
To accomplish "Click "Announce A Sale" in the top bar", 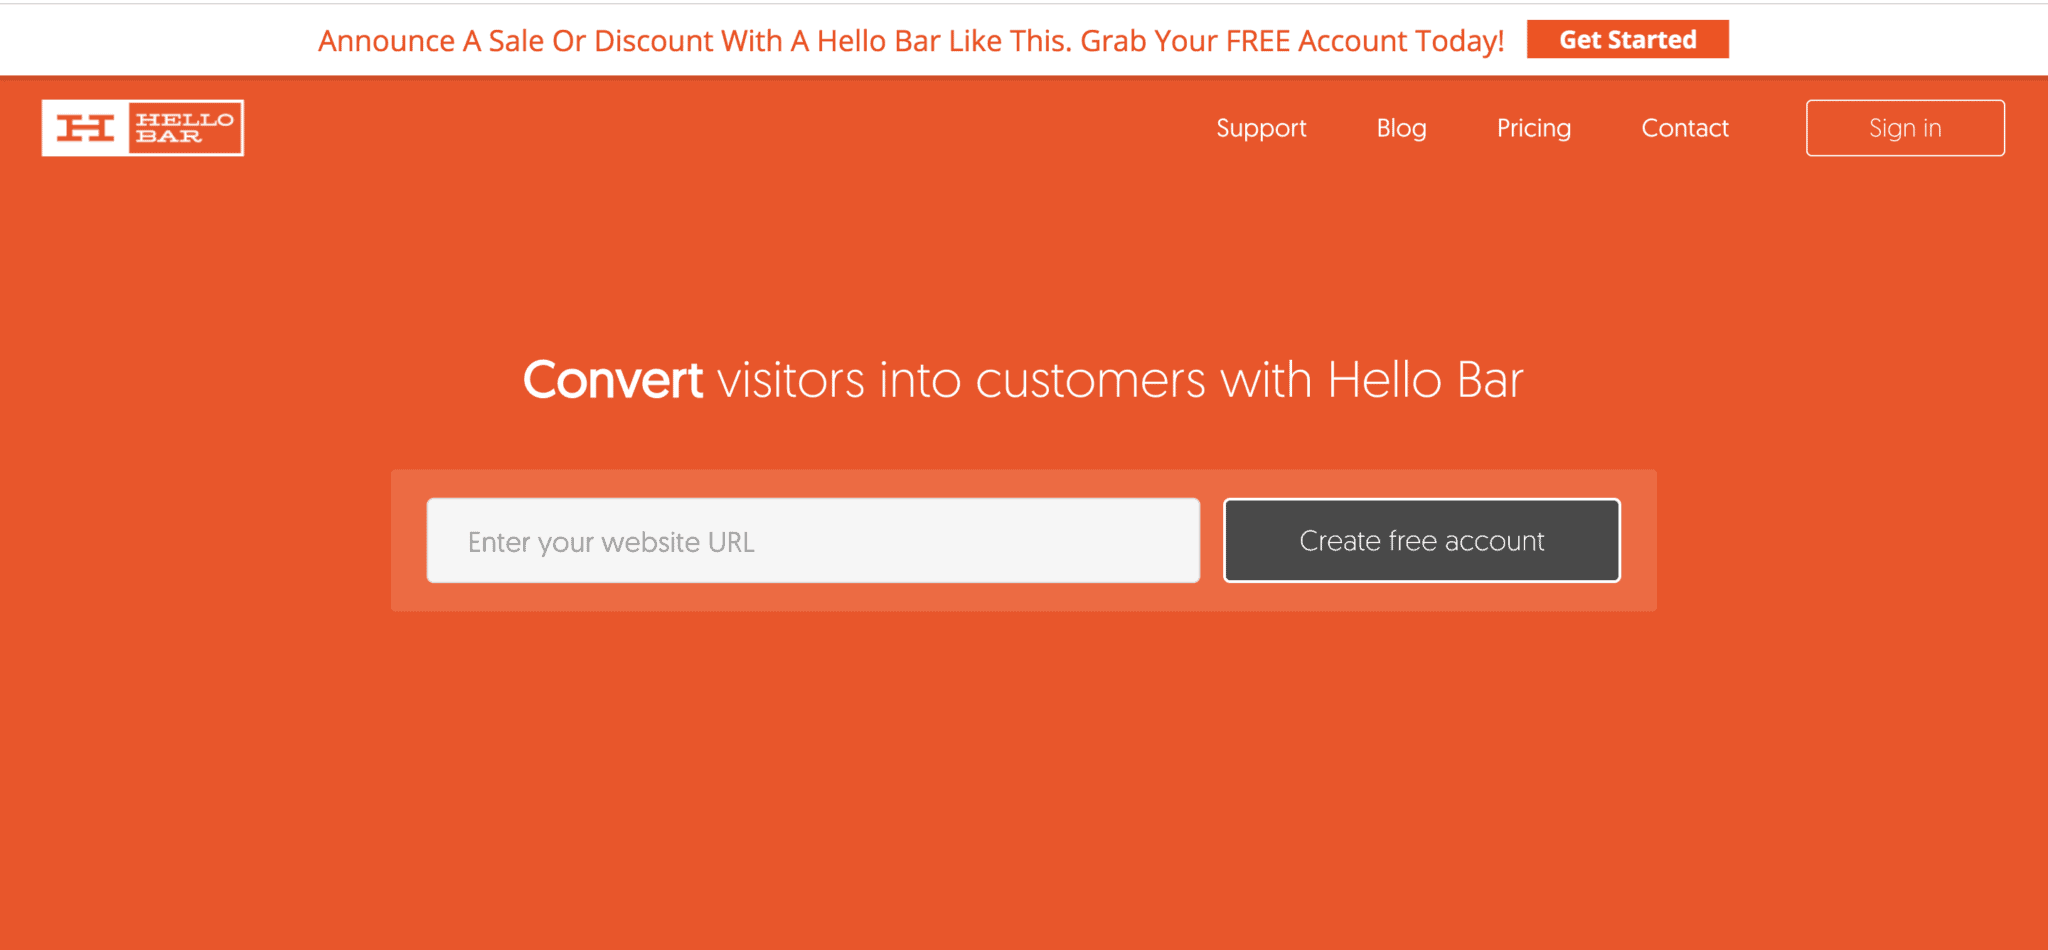I will [x=431, y=41].
